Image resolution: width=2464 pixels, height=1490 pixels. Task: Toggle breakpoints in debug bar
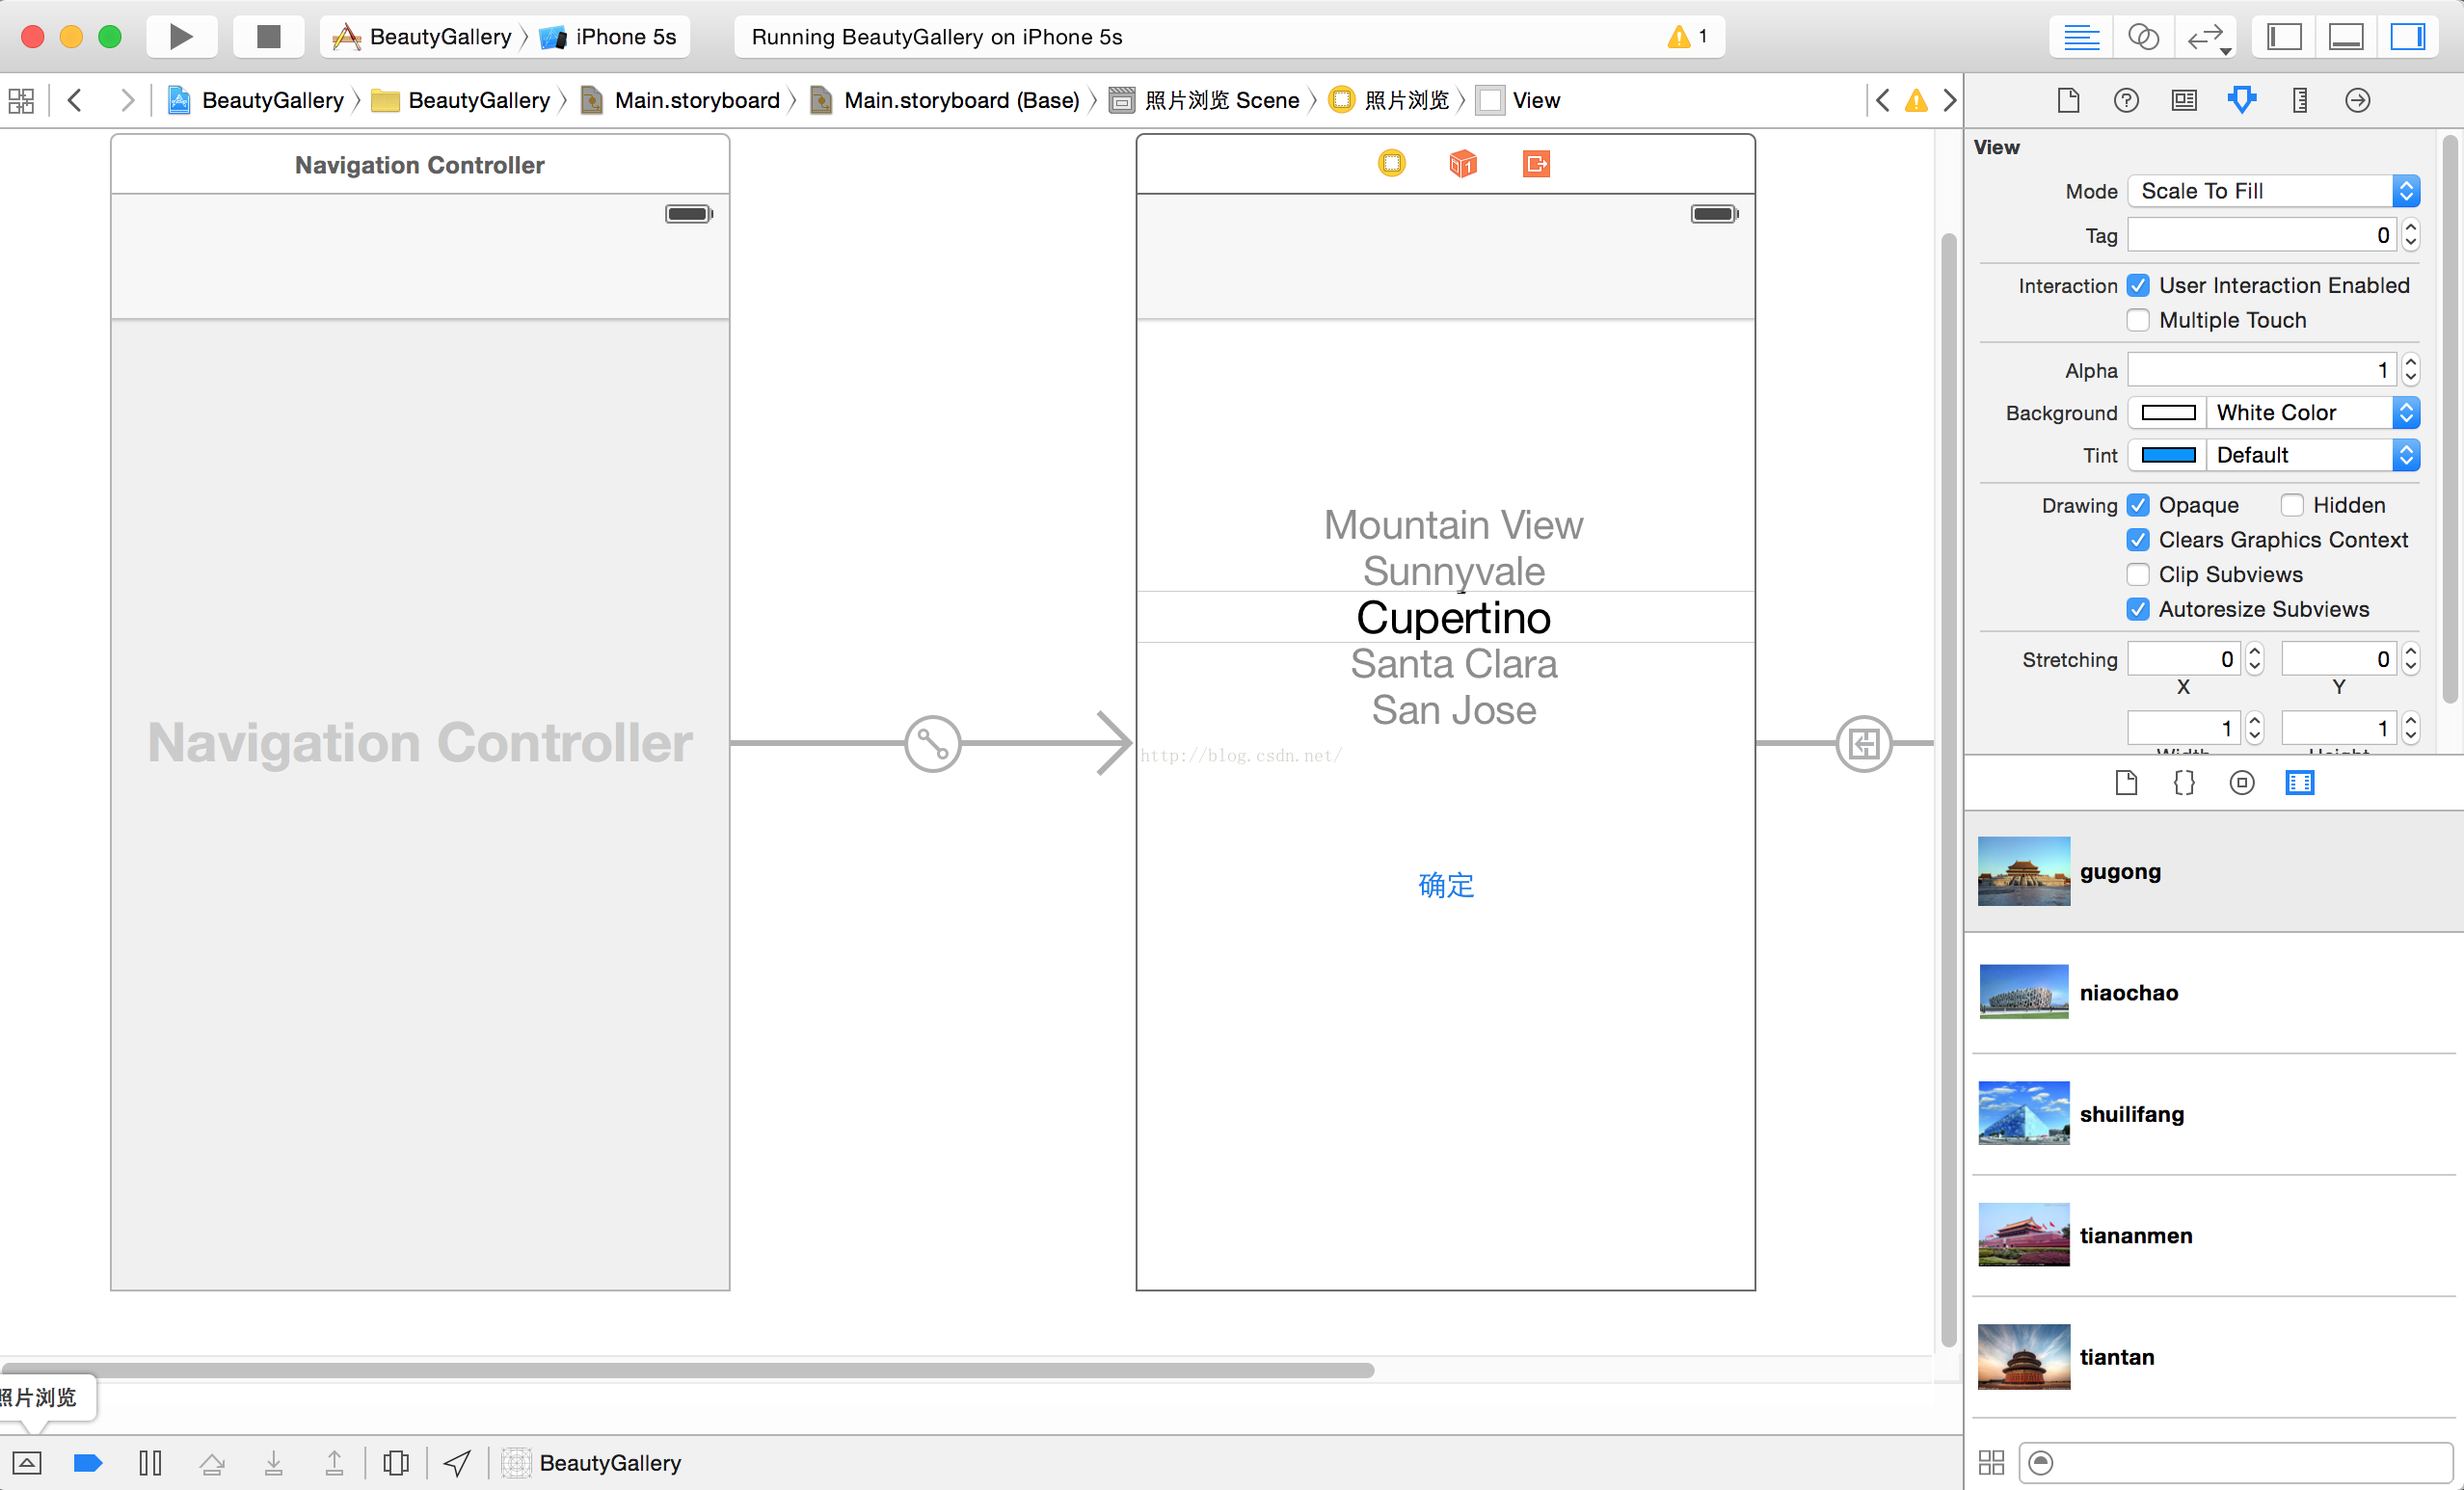click(x=88, y=1463)
